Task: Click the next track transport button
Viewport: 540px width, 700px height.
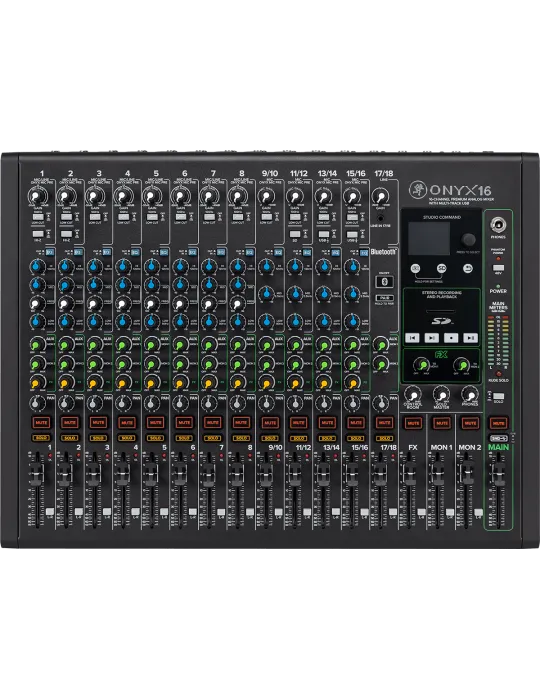Action: click(471, 338)
